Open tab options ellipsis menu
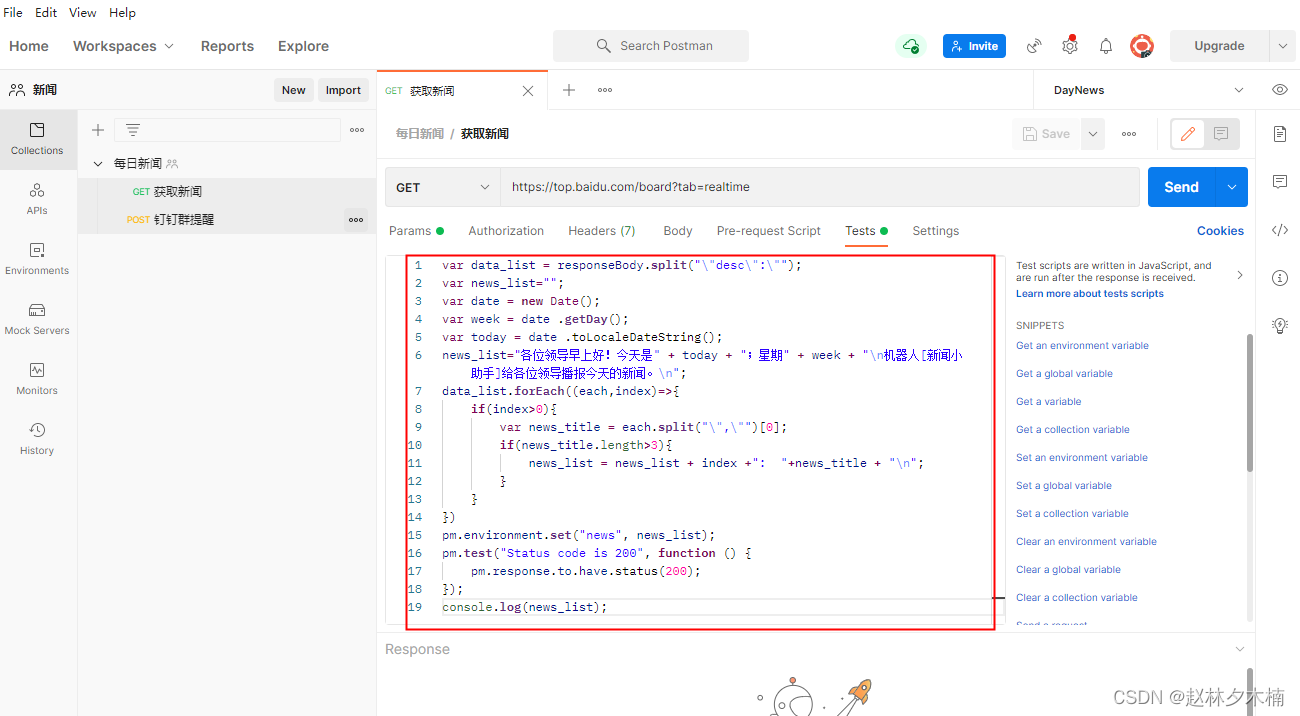The width and height of the screenshot is (1300, 716). [605, 90]
